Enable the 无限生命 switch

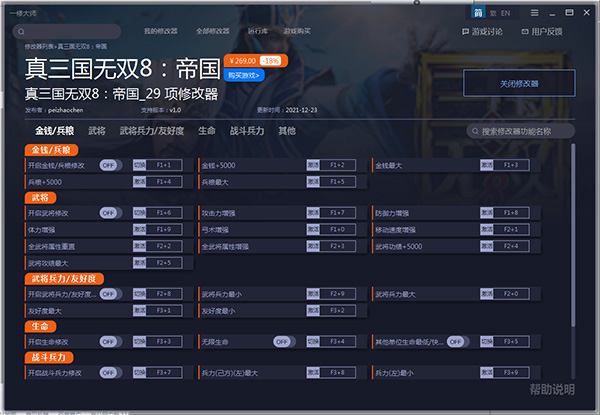(x=281, y=341)
